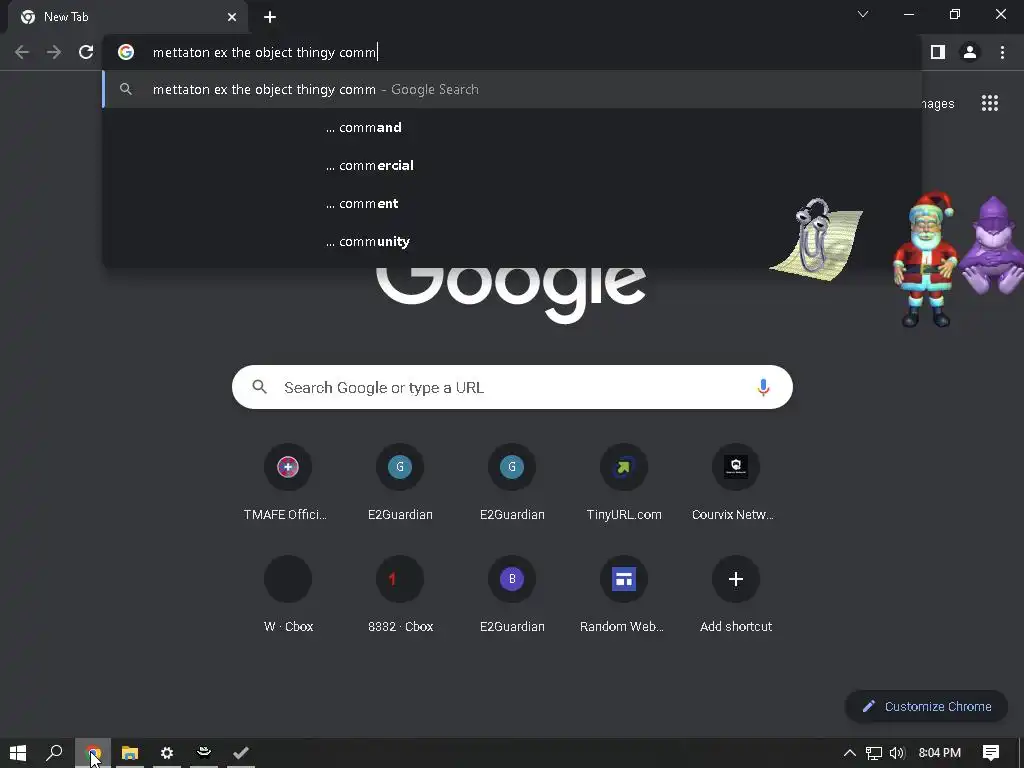Click the Clippy paperclip assistant
Image resolution: width=1024 pixels, height=768 pixels.
pos(816,239)
